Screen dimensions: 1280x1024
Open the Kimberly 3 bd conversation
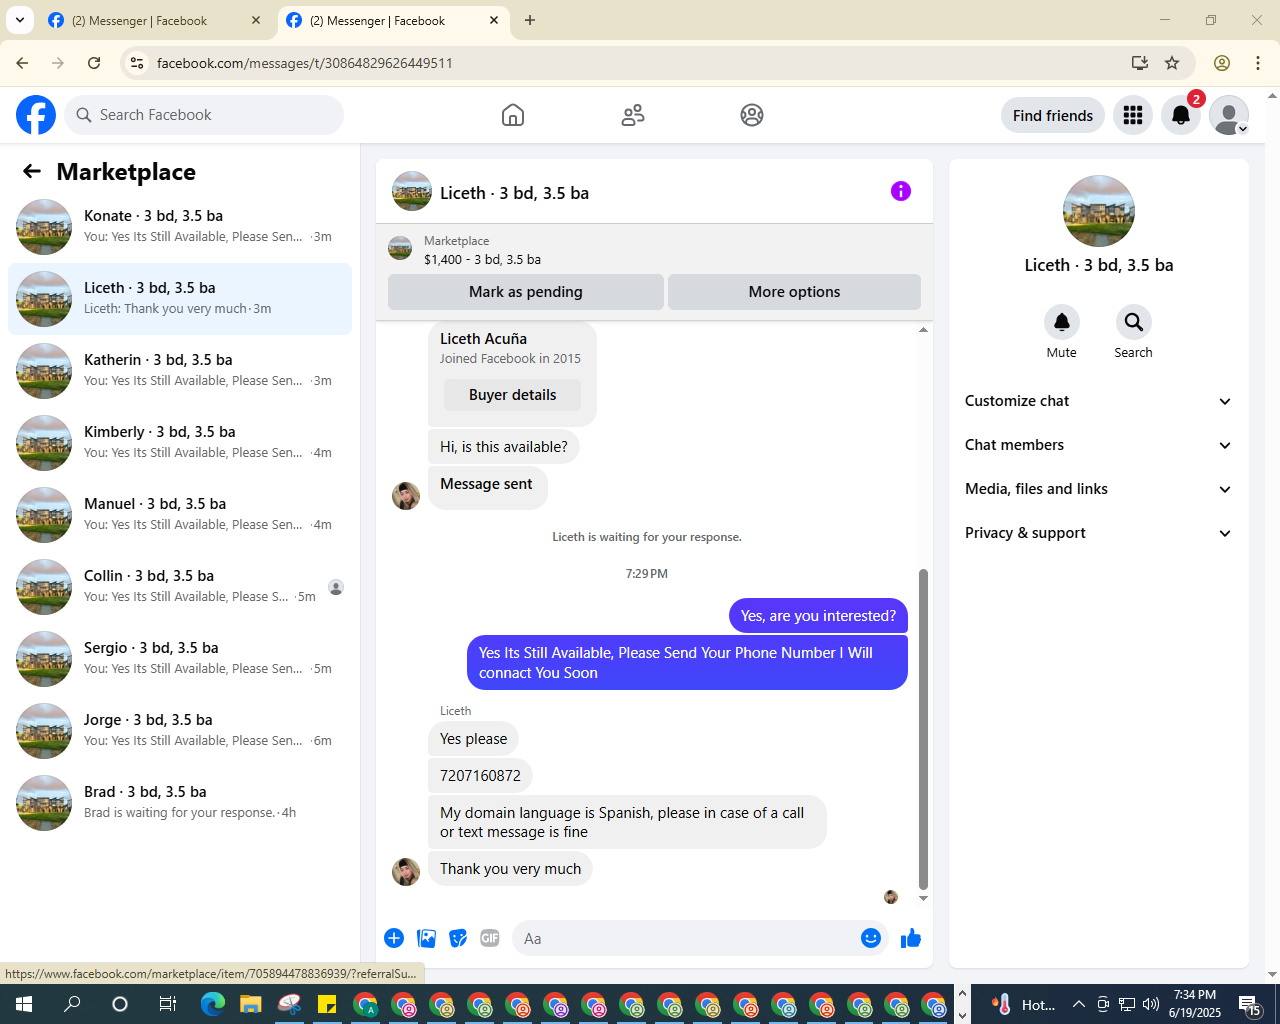tap(180, 443)
